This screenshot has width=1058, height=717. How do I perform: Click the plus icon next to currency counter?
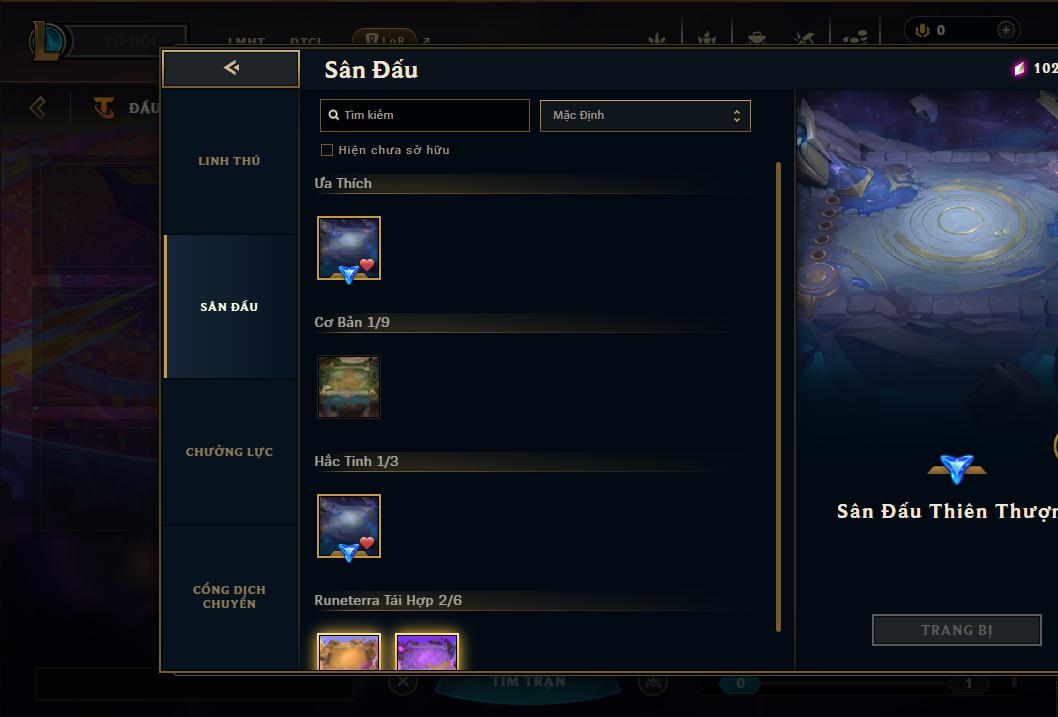pos(1005,30)
